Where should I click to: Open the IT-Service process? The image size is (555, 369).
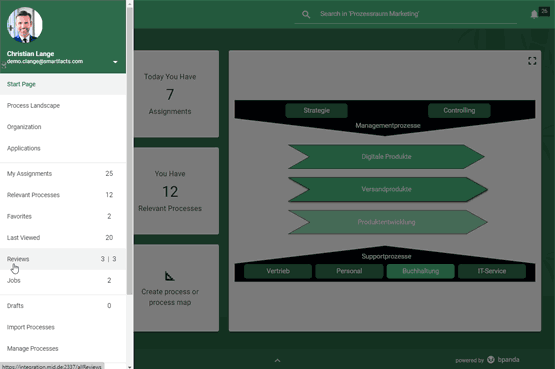492,271
